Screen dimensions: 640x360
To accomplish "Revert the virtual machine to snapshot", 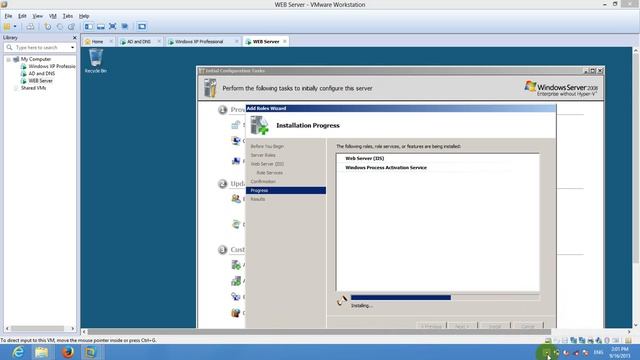I will [x=60, y=27].
